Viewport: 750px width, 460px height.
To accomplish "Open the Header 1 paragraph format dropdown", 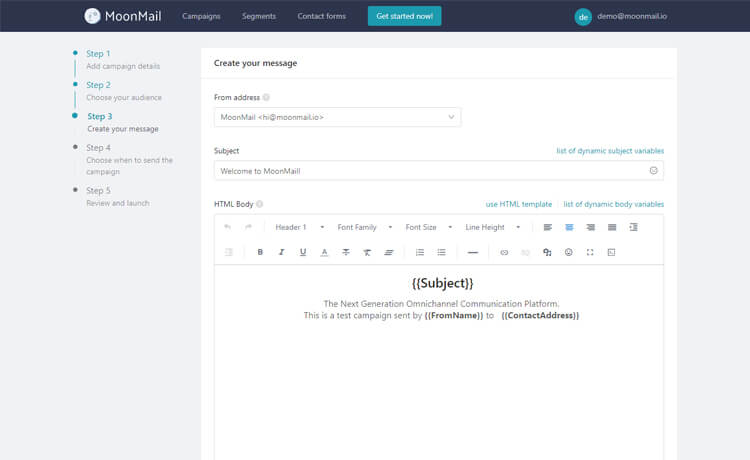I will pos(299,227).
